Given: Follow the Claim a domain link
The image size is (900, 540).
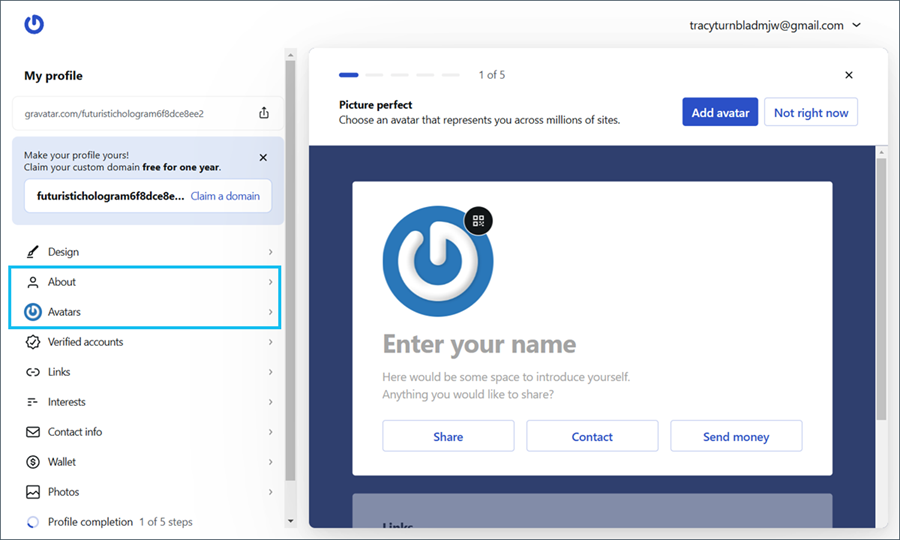Looking at the screenshot, I should 225,196.
